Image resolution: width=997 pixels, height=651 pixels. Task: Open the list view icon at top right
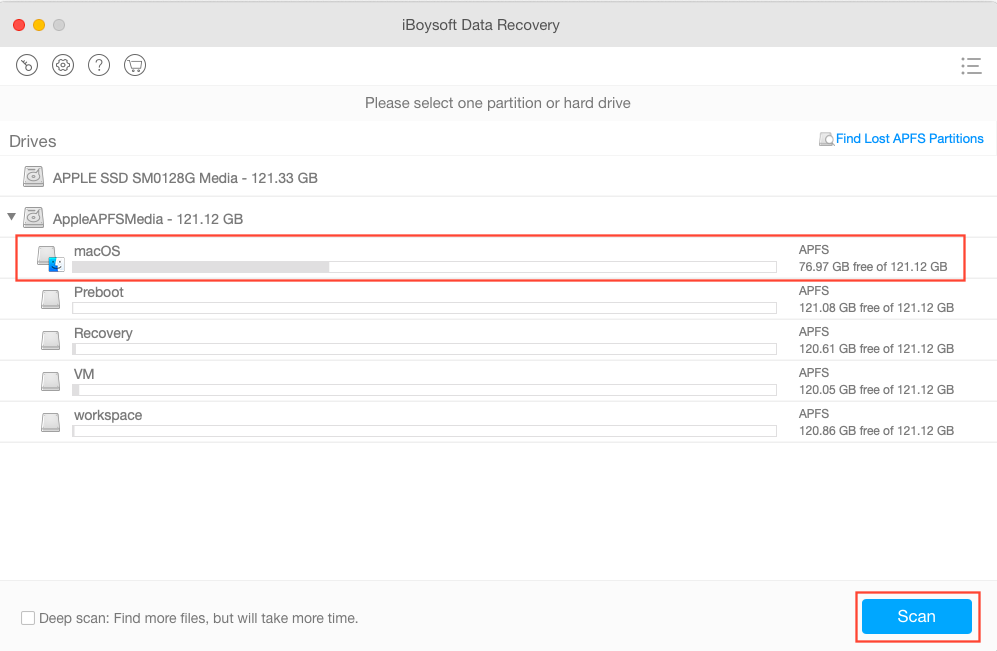point(970,66)
